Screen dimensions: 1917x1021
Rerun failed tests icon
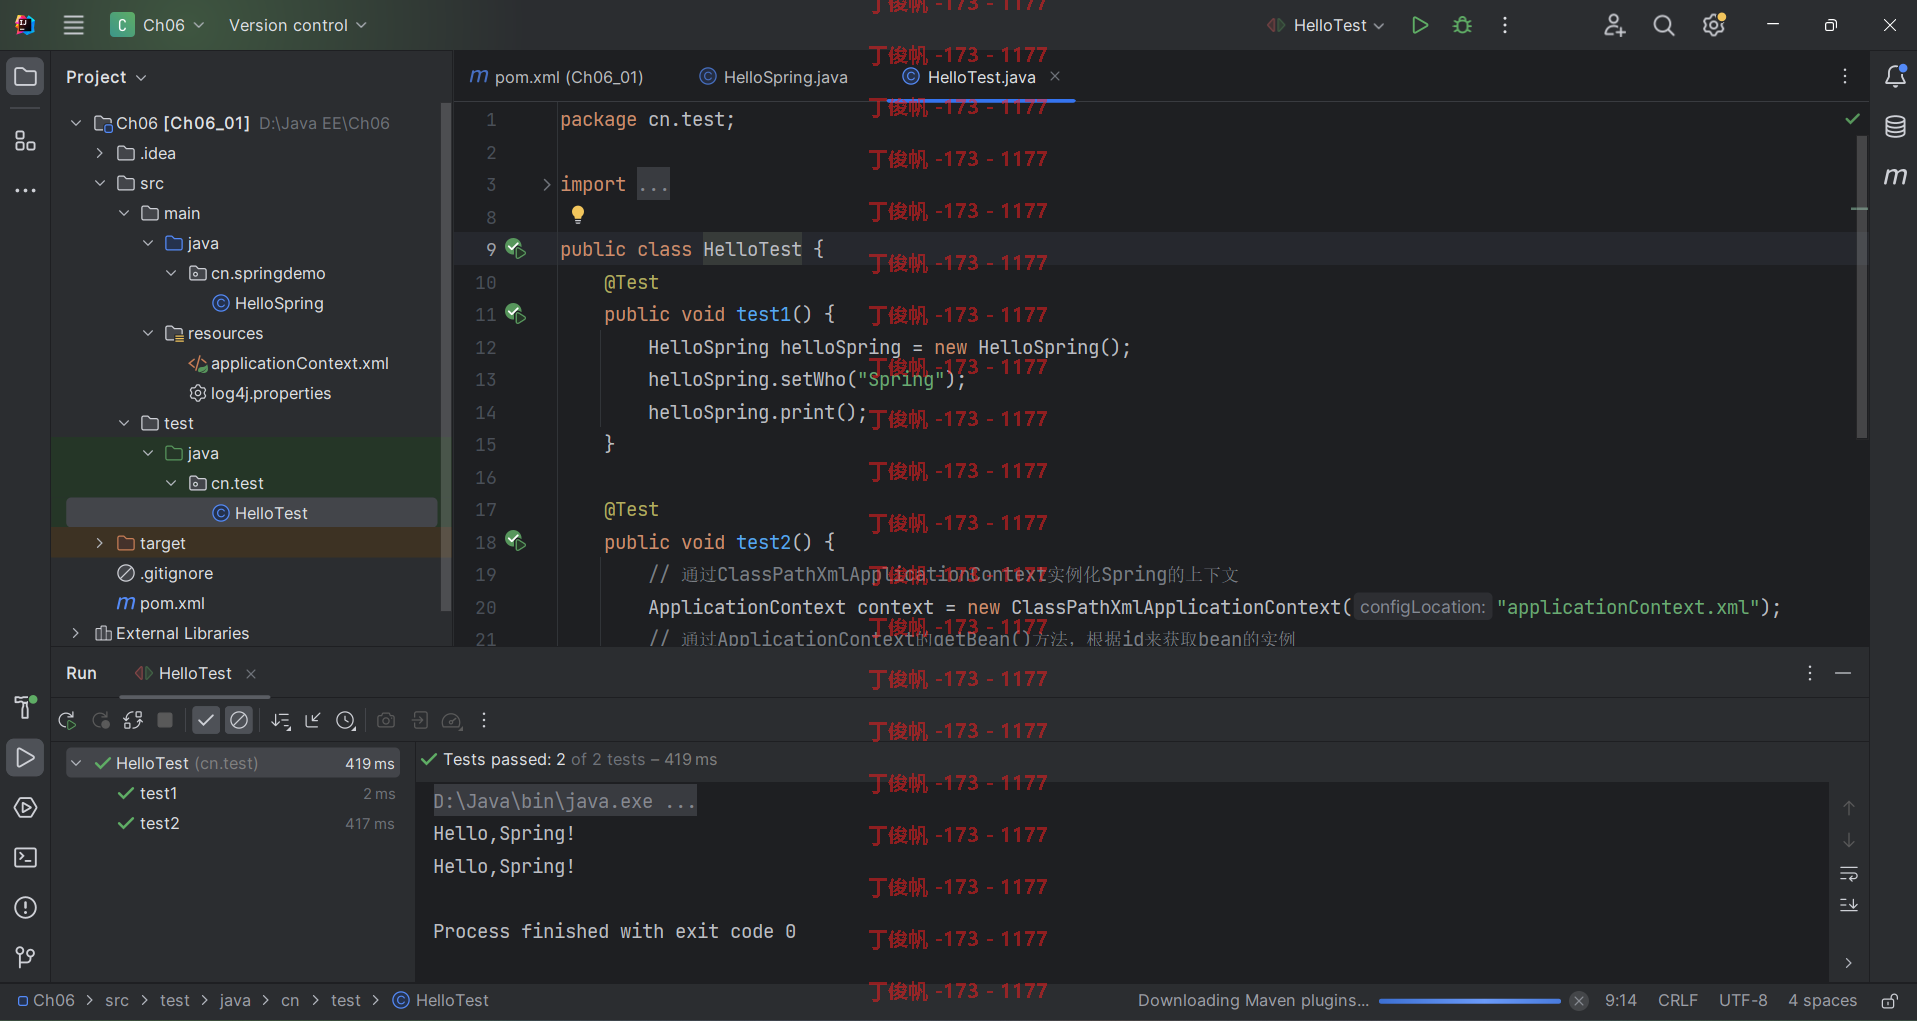tap(101, 720)
